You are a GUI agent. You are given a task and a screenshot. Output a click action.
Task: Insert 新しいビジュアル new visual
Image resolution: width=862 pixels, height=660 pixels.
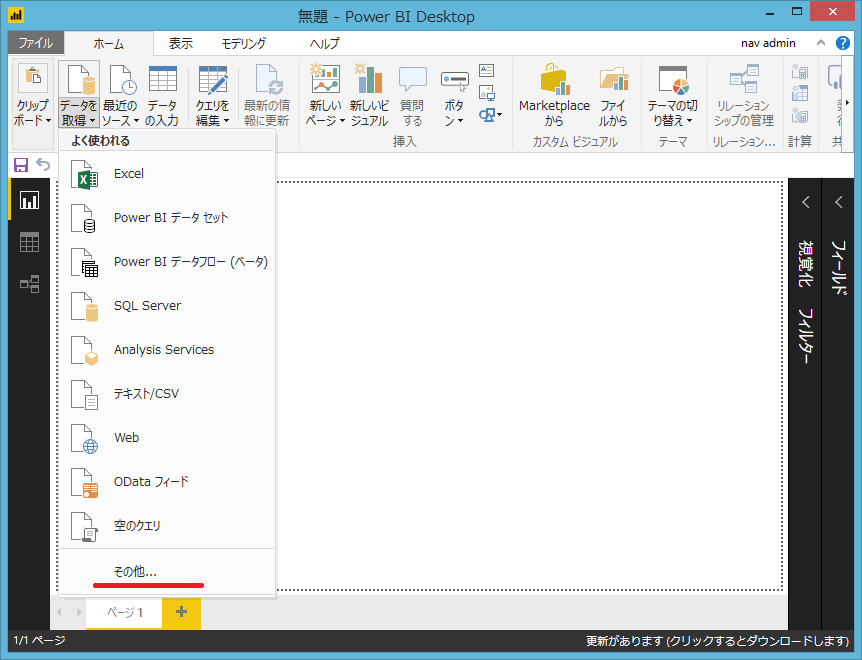click(369, 95)
